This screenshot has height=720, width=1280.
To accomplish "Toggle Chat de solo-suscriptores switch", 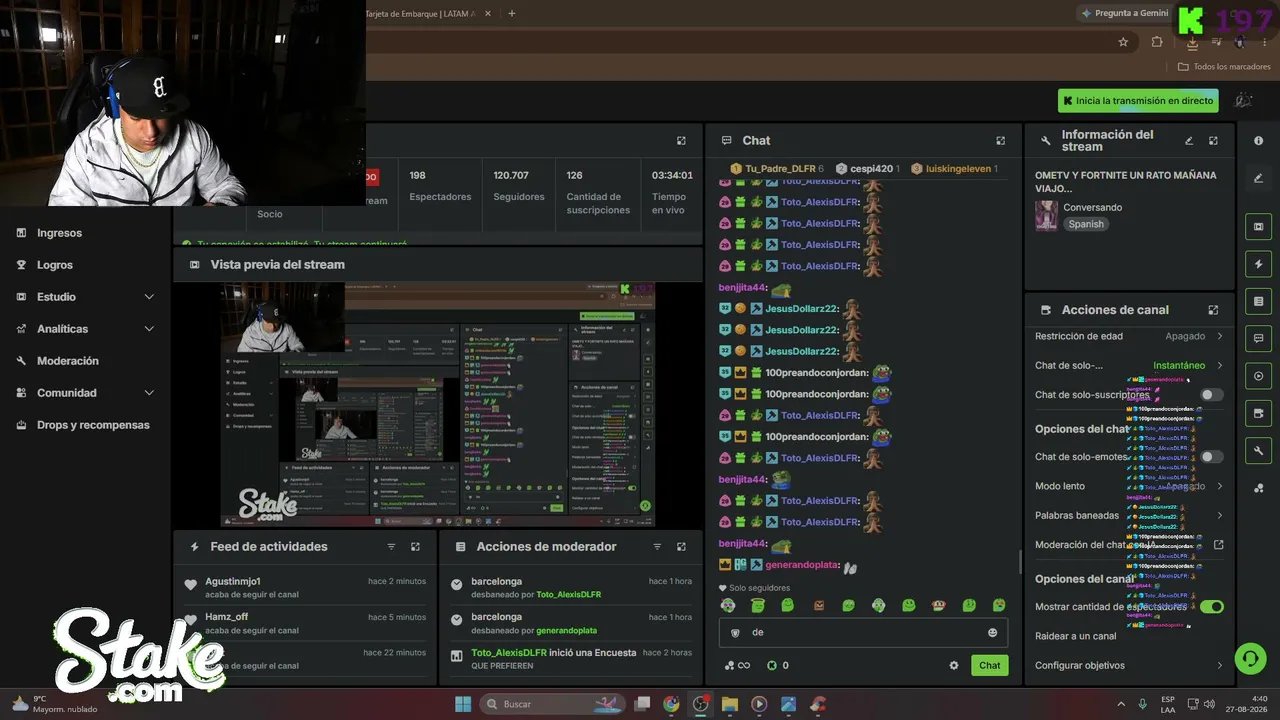I will pyautogui.click(x=1211, y=395).
